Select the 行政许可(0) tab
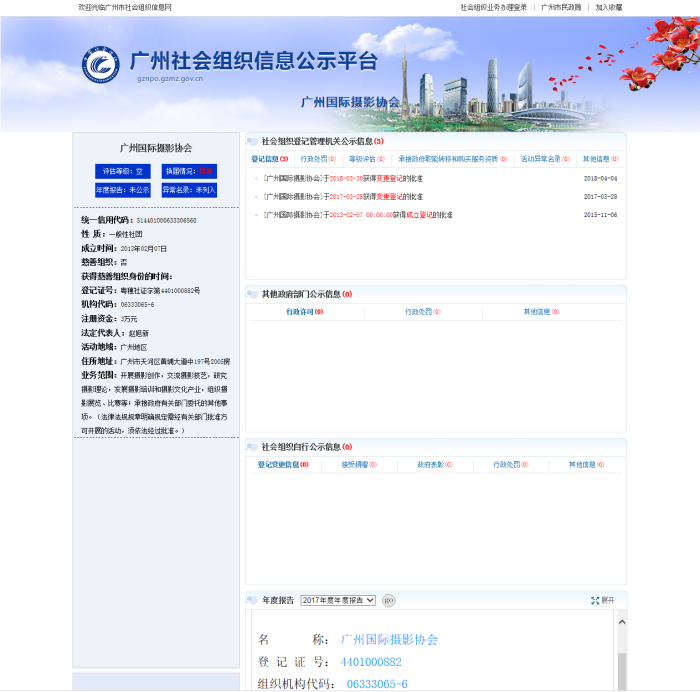 click(304, 312)
